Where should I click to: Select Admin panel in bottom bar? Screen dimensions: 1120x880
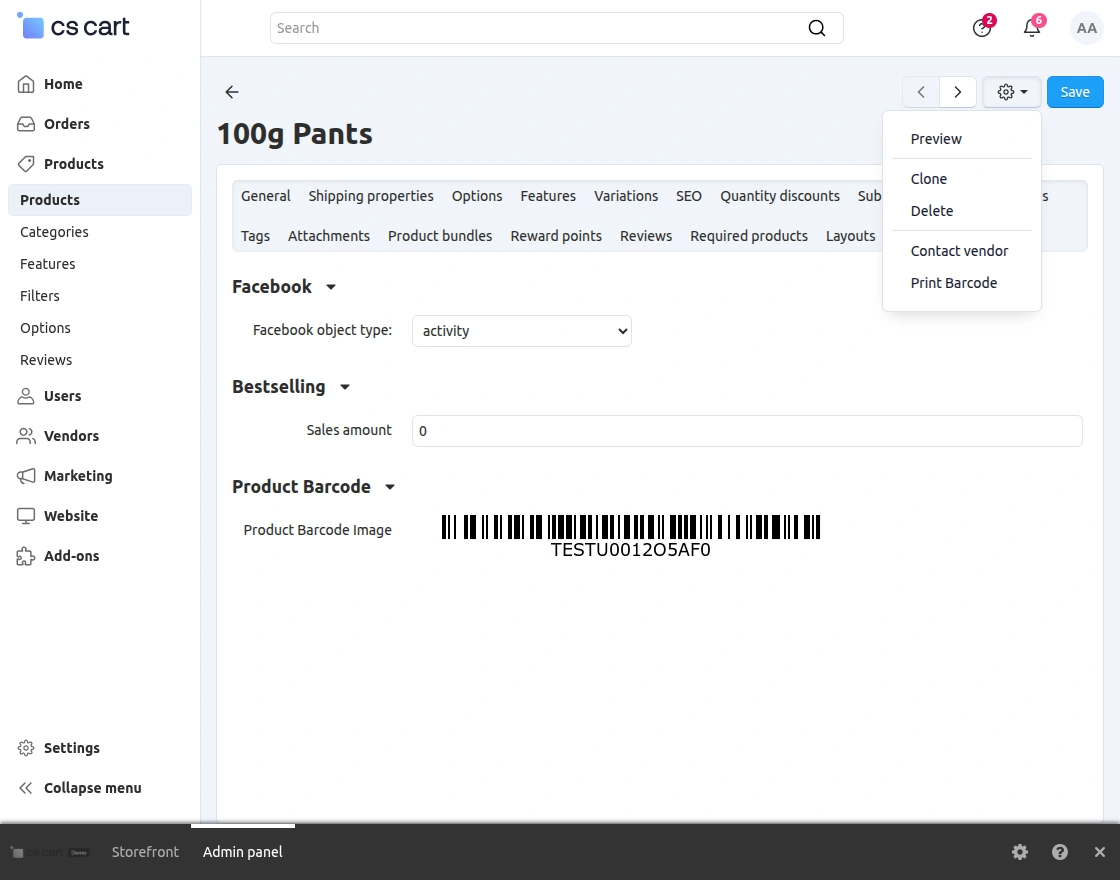[x=243, y=852]
